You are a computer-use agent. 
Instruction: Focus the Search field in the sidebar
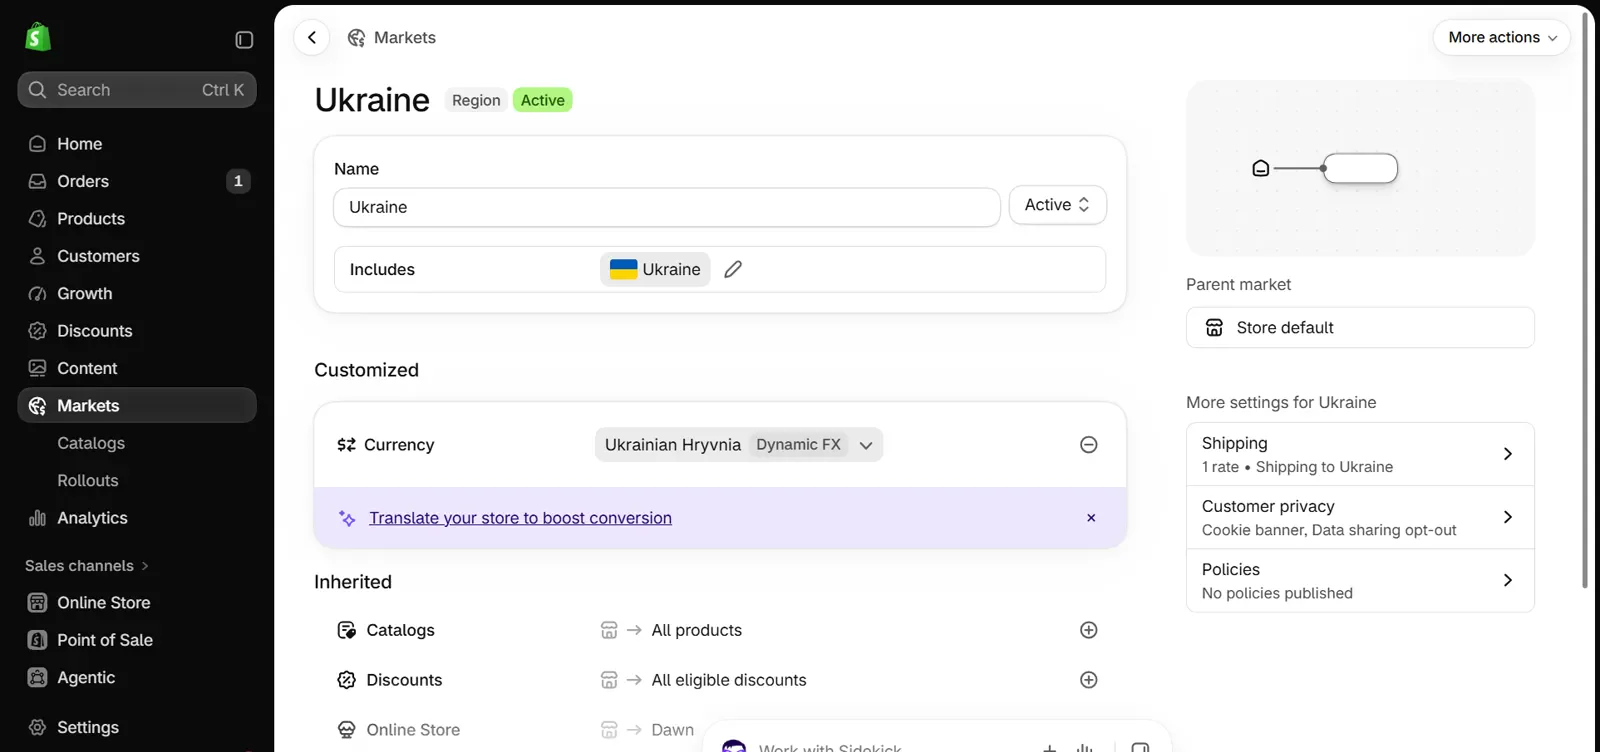[x=137, y=90]
